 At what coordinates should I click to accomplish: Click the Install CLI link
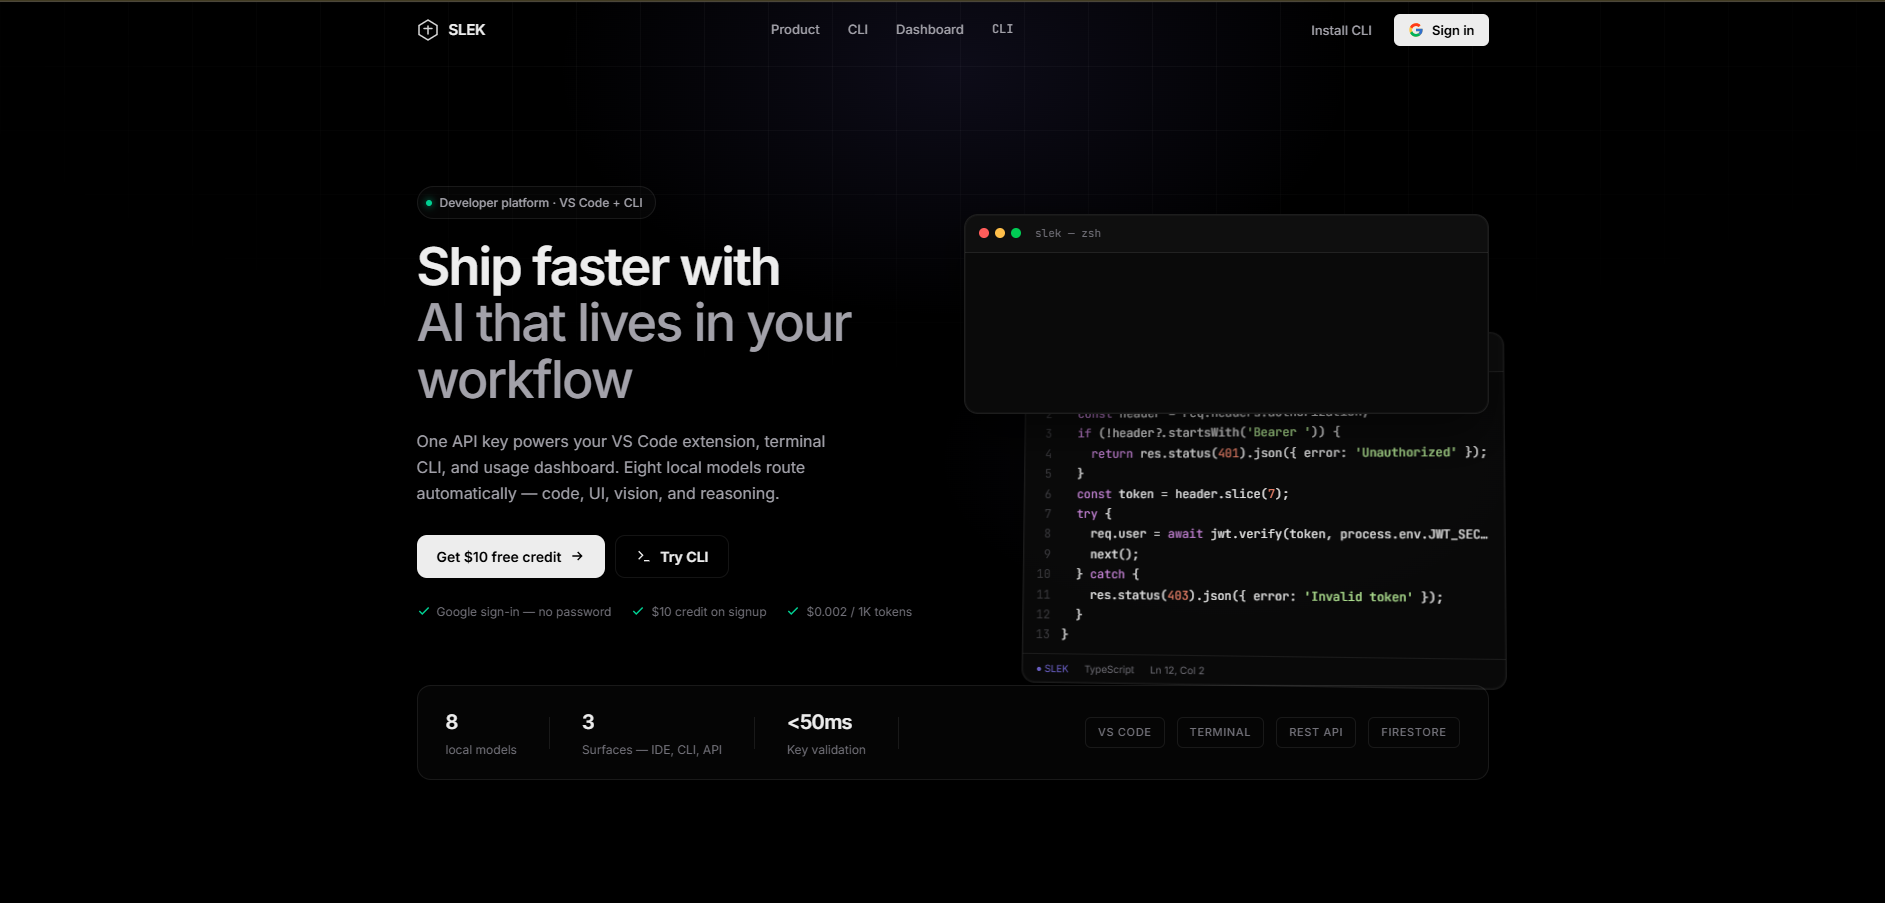point(1341,31)
